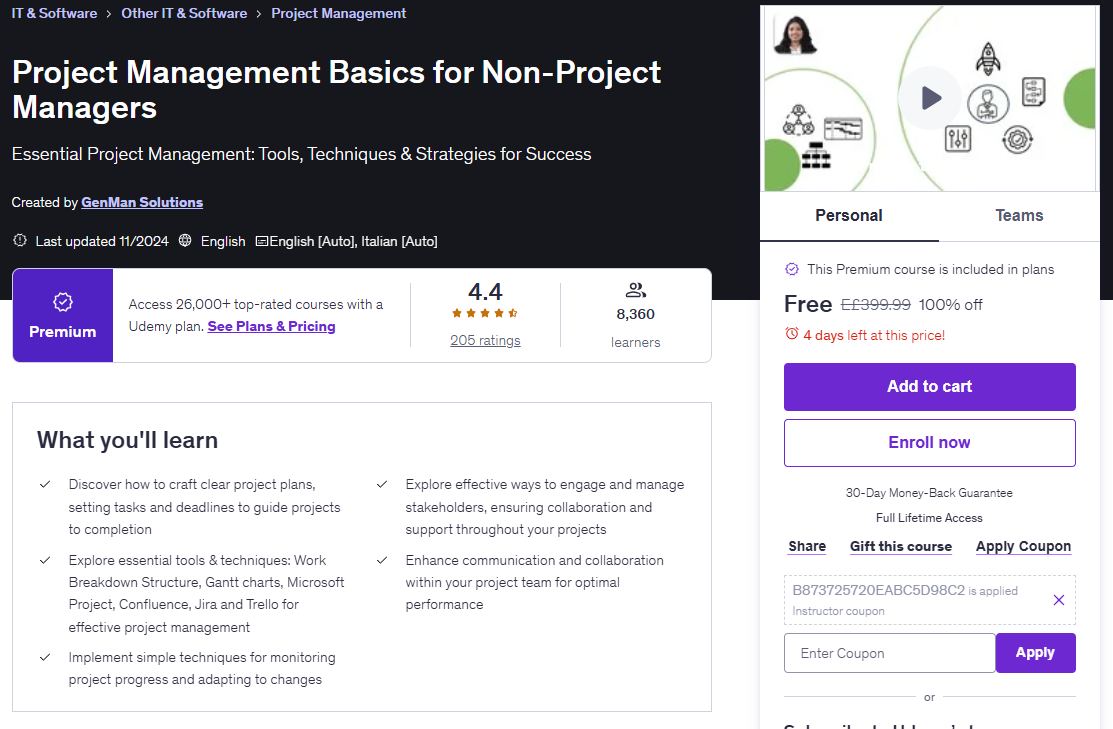The width and height of the screenshot is (1113, 729).
Task: Click the last updated badge icon
Action: click(20, 241)
